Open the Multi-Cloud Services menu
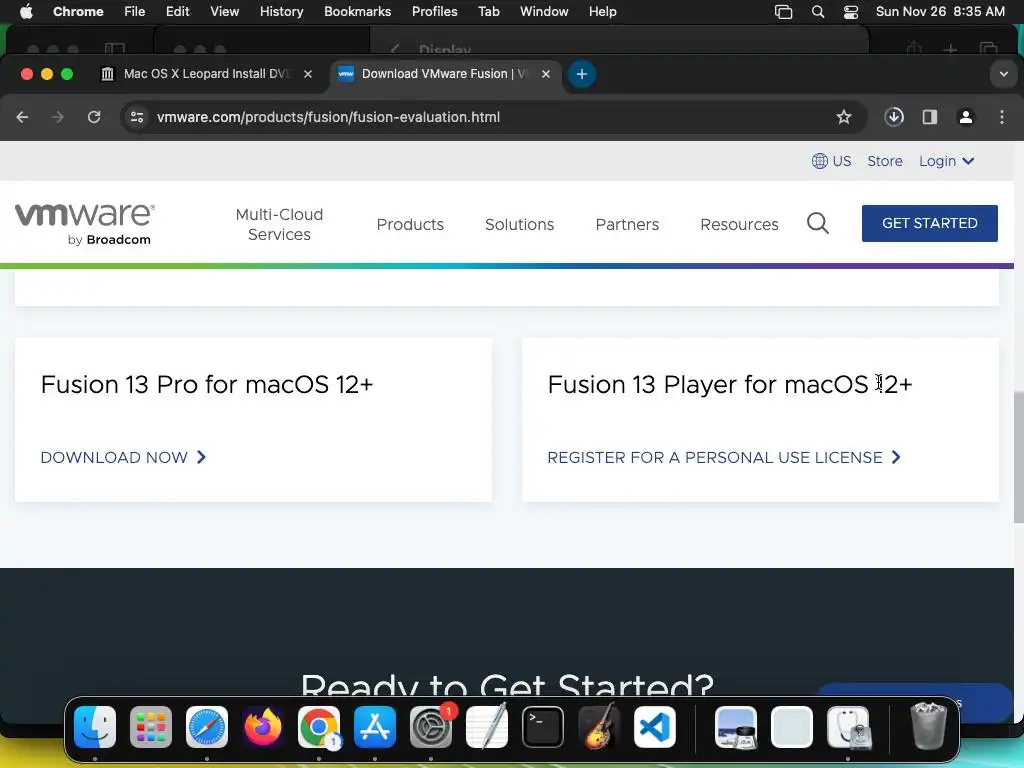Screen dimensions: 1024x768 pos(280,224)
